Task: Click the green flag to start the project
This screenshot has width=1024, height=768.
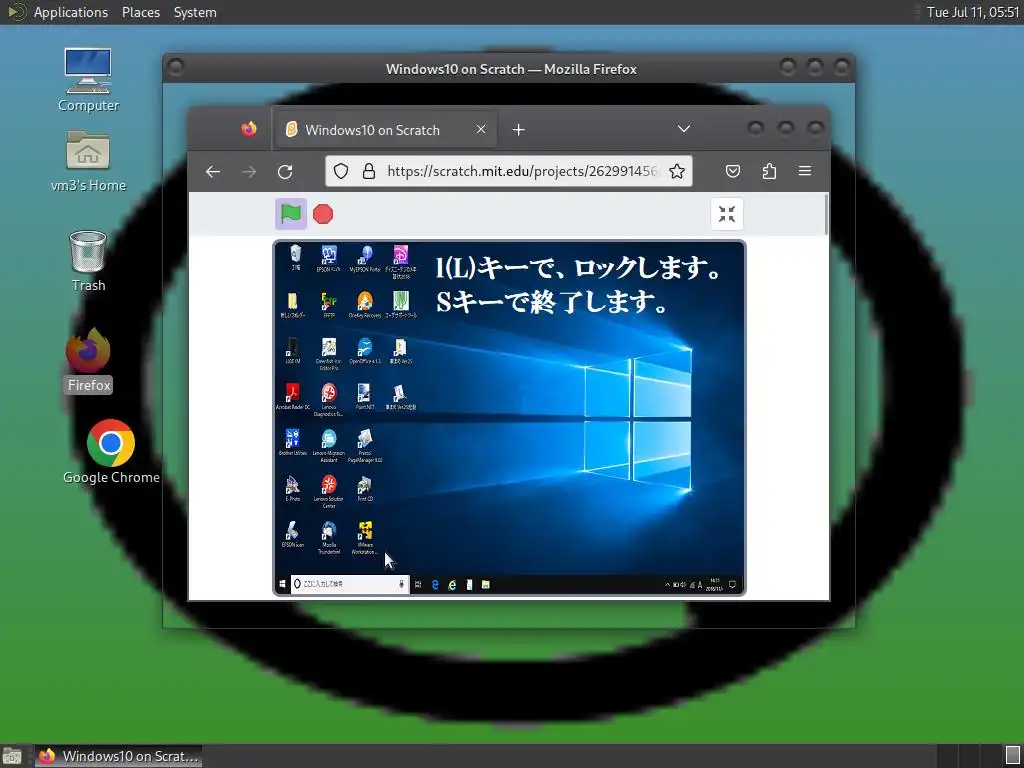Action: 291,214
